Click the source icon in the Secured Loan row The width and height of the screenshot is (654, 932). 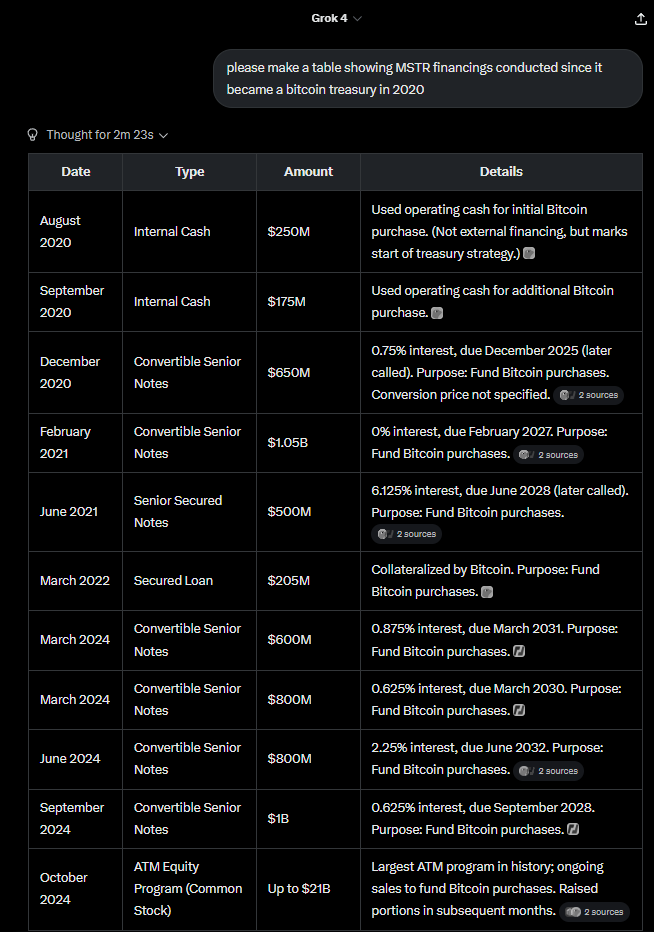487,592
